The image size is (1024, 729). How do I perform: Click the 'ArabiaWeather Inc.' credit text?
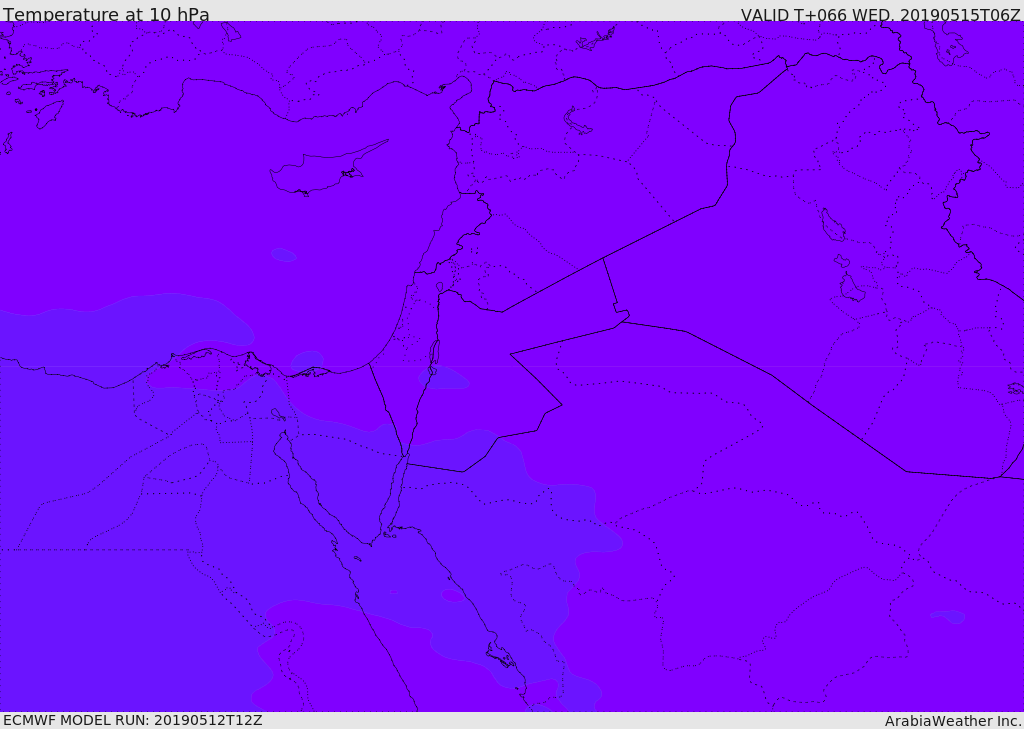[x=953, y=721]
